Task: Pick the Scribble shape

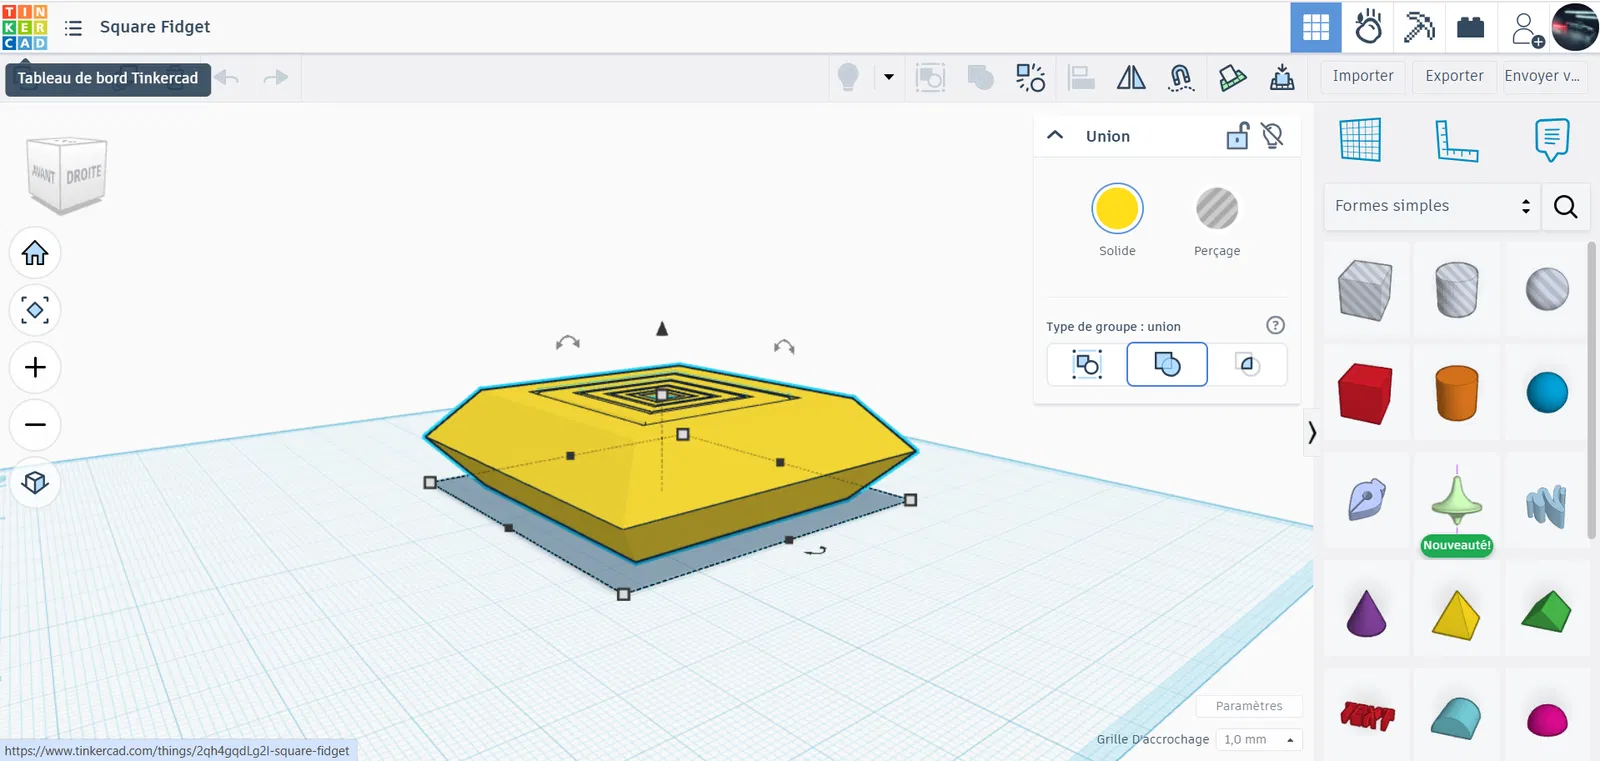Action: click(x=1365, y=500)
